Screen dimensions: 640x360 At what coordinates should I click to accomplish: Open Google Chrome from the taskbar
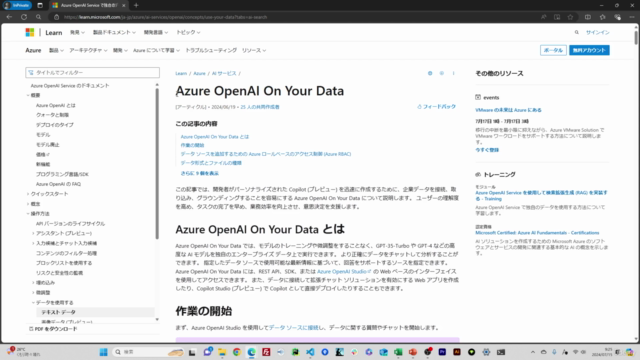237,352
